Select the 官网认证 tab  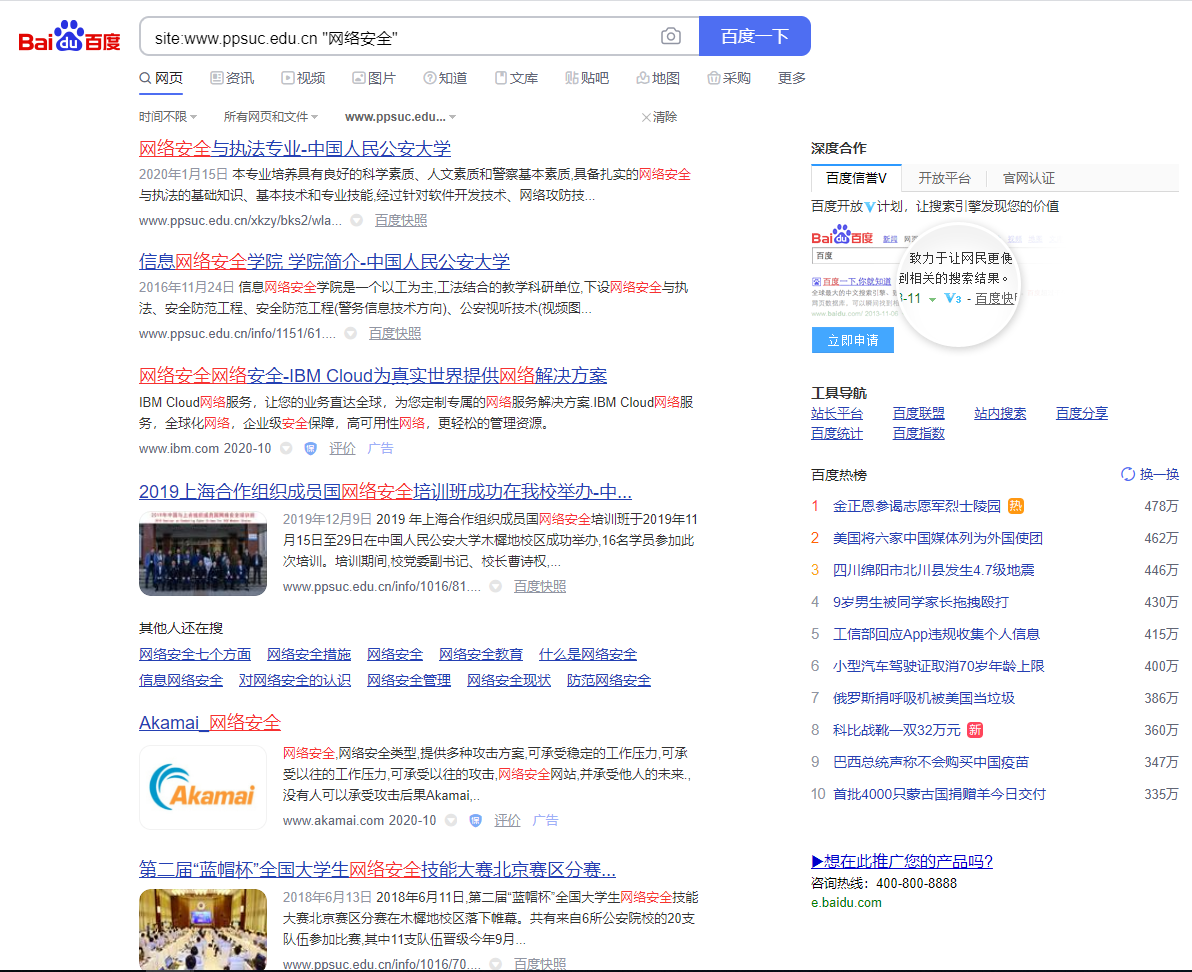point(1029,179)
